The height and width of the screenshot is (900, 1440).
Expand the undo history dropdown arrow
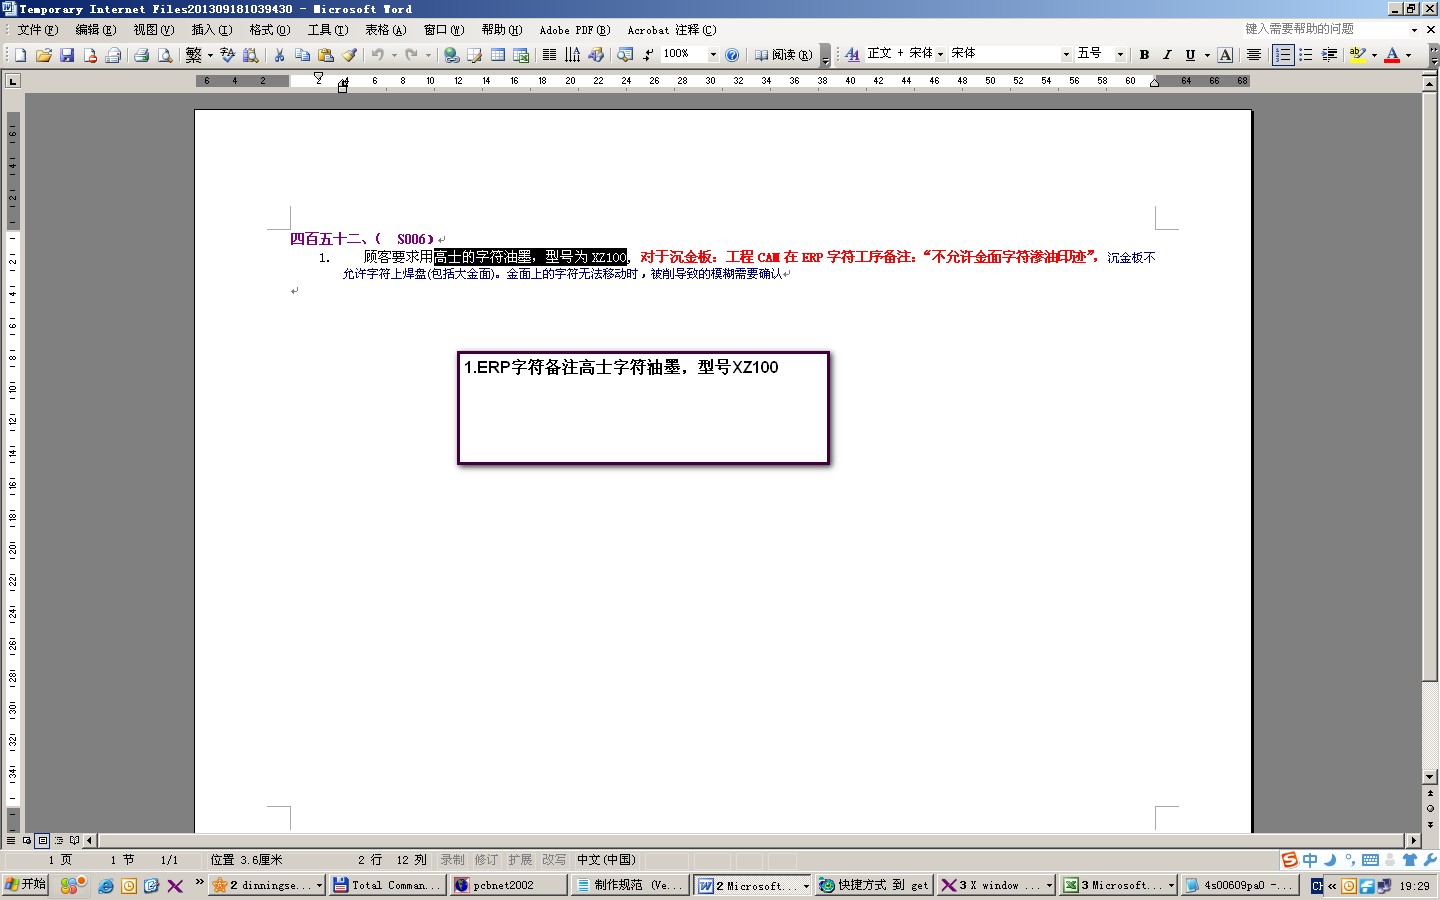394,55
